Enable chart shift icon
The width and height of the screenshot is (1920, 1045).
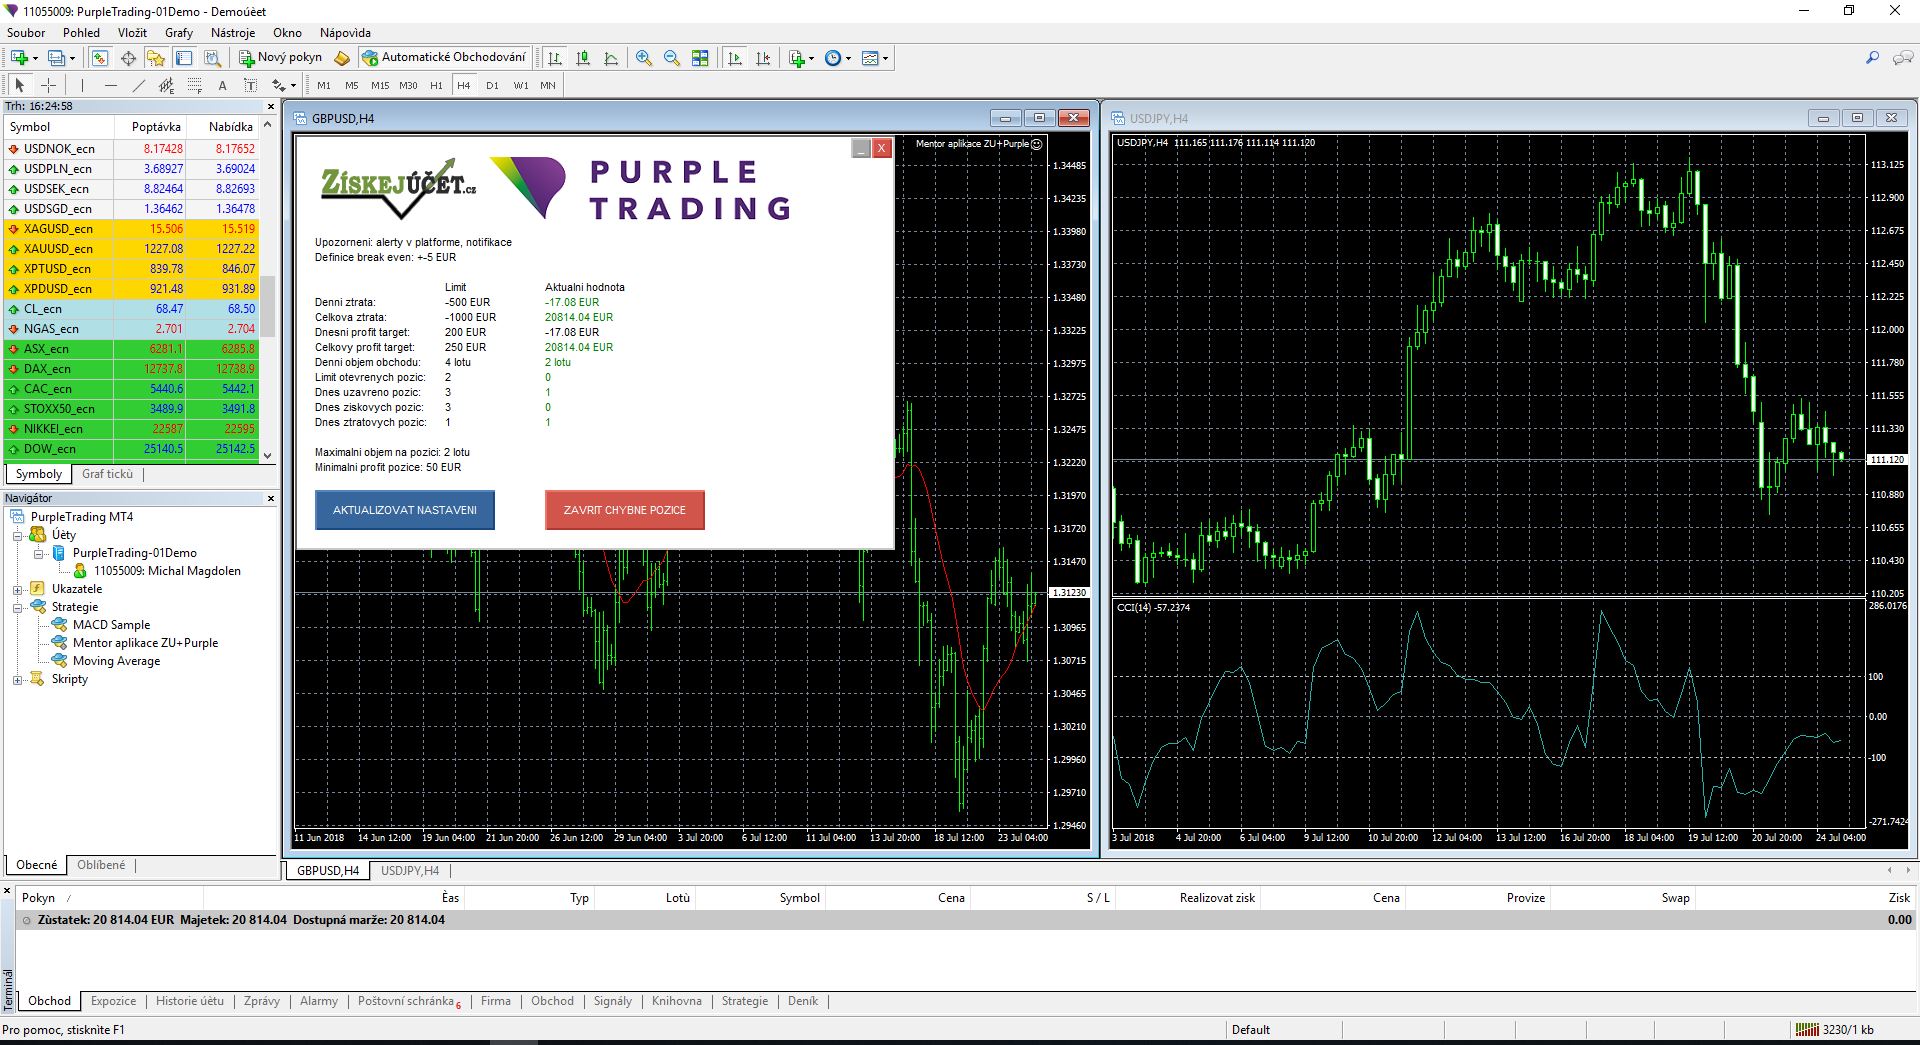(763, 58)
